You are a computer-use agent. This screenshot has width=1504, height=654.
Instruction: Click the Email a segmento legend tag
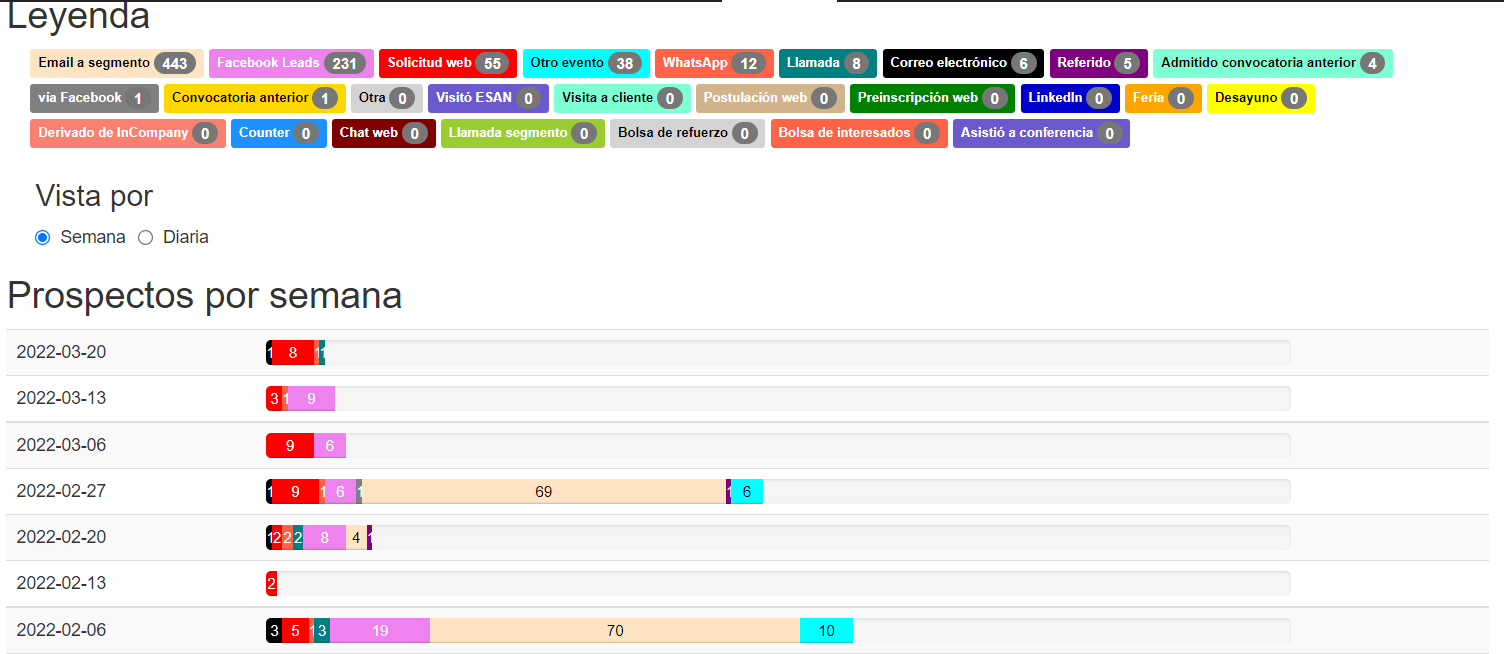click(x=117, y=63)
